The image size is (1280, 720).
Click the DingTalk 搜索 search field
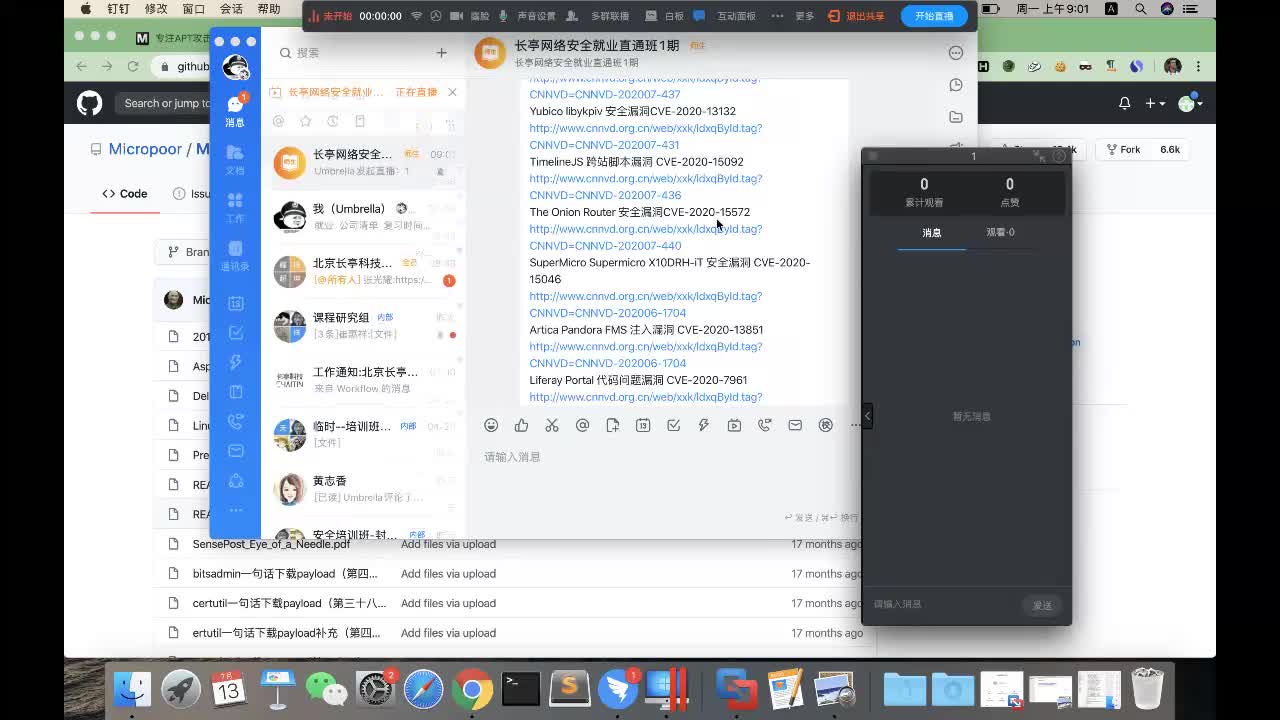(x=350, y=52)
